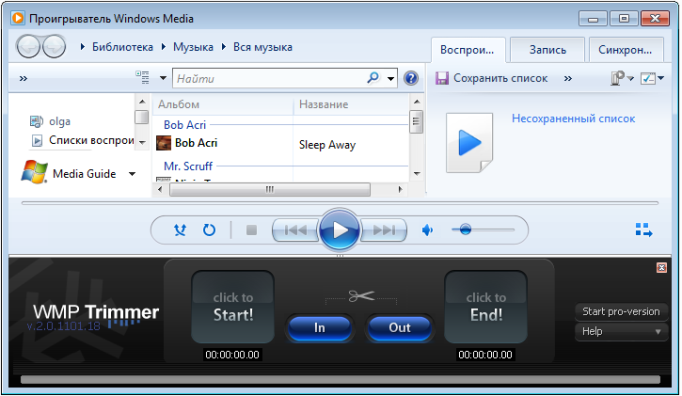Expand breadcrumb arrow before Вся музыка
682x396 pixels.
(224, 47)
